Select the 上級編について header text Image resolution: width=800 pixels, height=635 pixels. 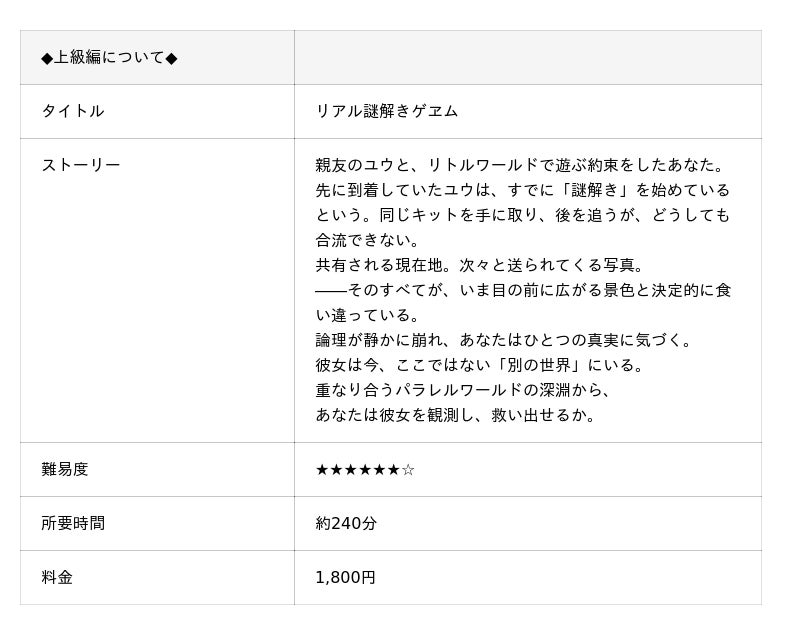point(109,58)
